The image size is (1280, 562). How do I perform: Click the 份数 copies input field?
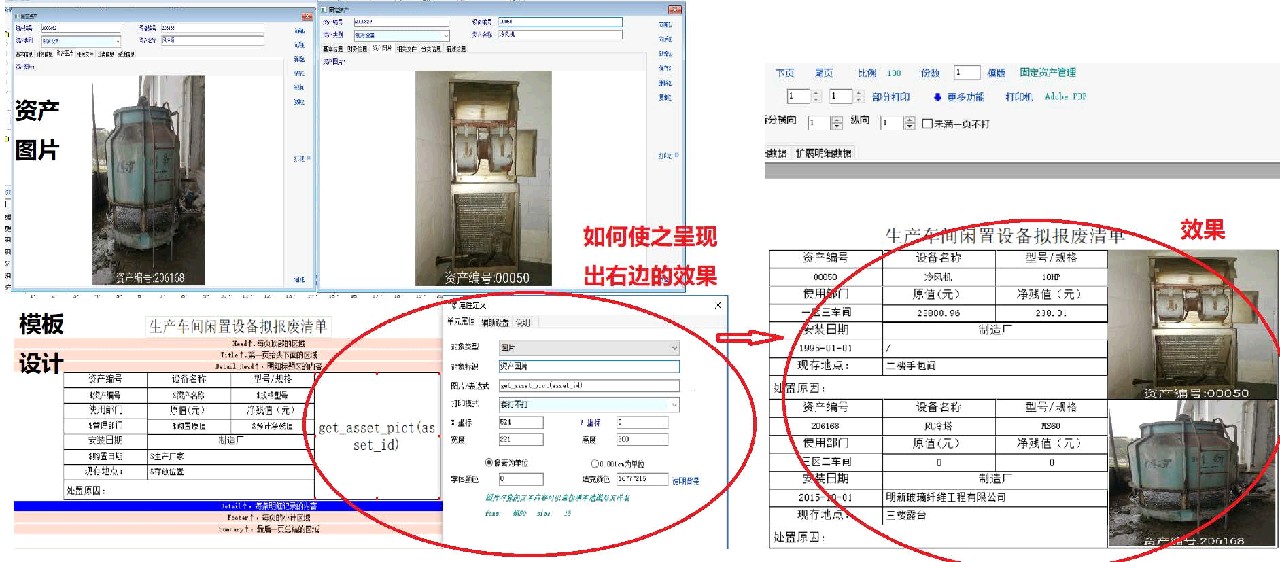(966, 73)
